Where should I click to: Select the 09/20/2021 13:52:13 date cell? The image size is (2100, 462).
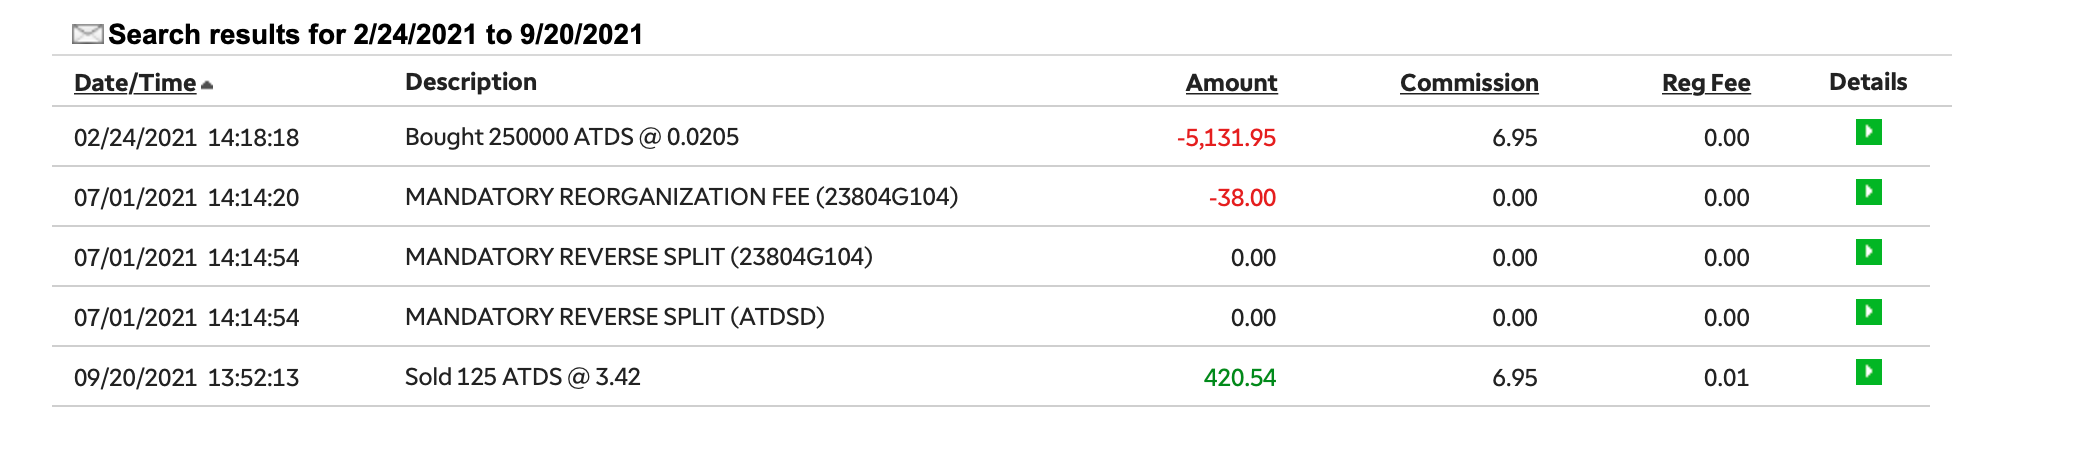[x=186, y=378]
